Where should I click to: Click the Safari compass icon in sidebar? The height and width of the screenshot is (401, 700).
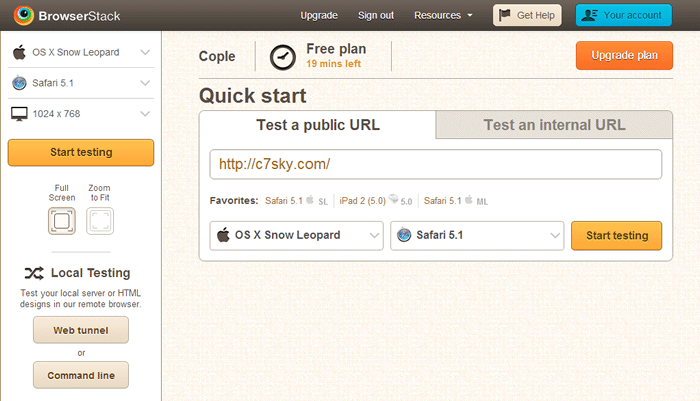tap(19, 83)
